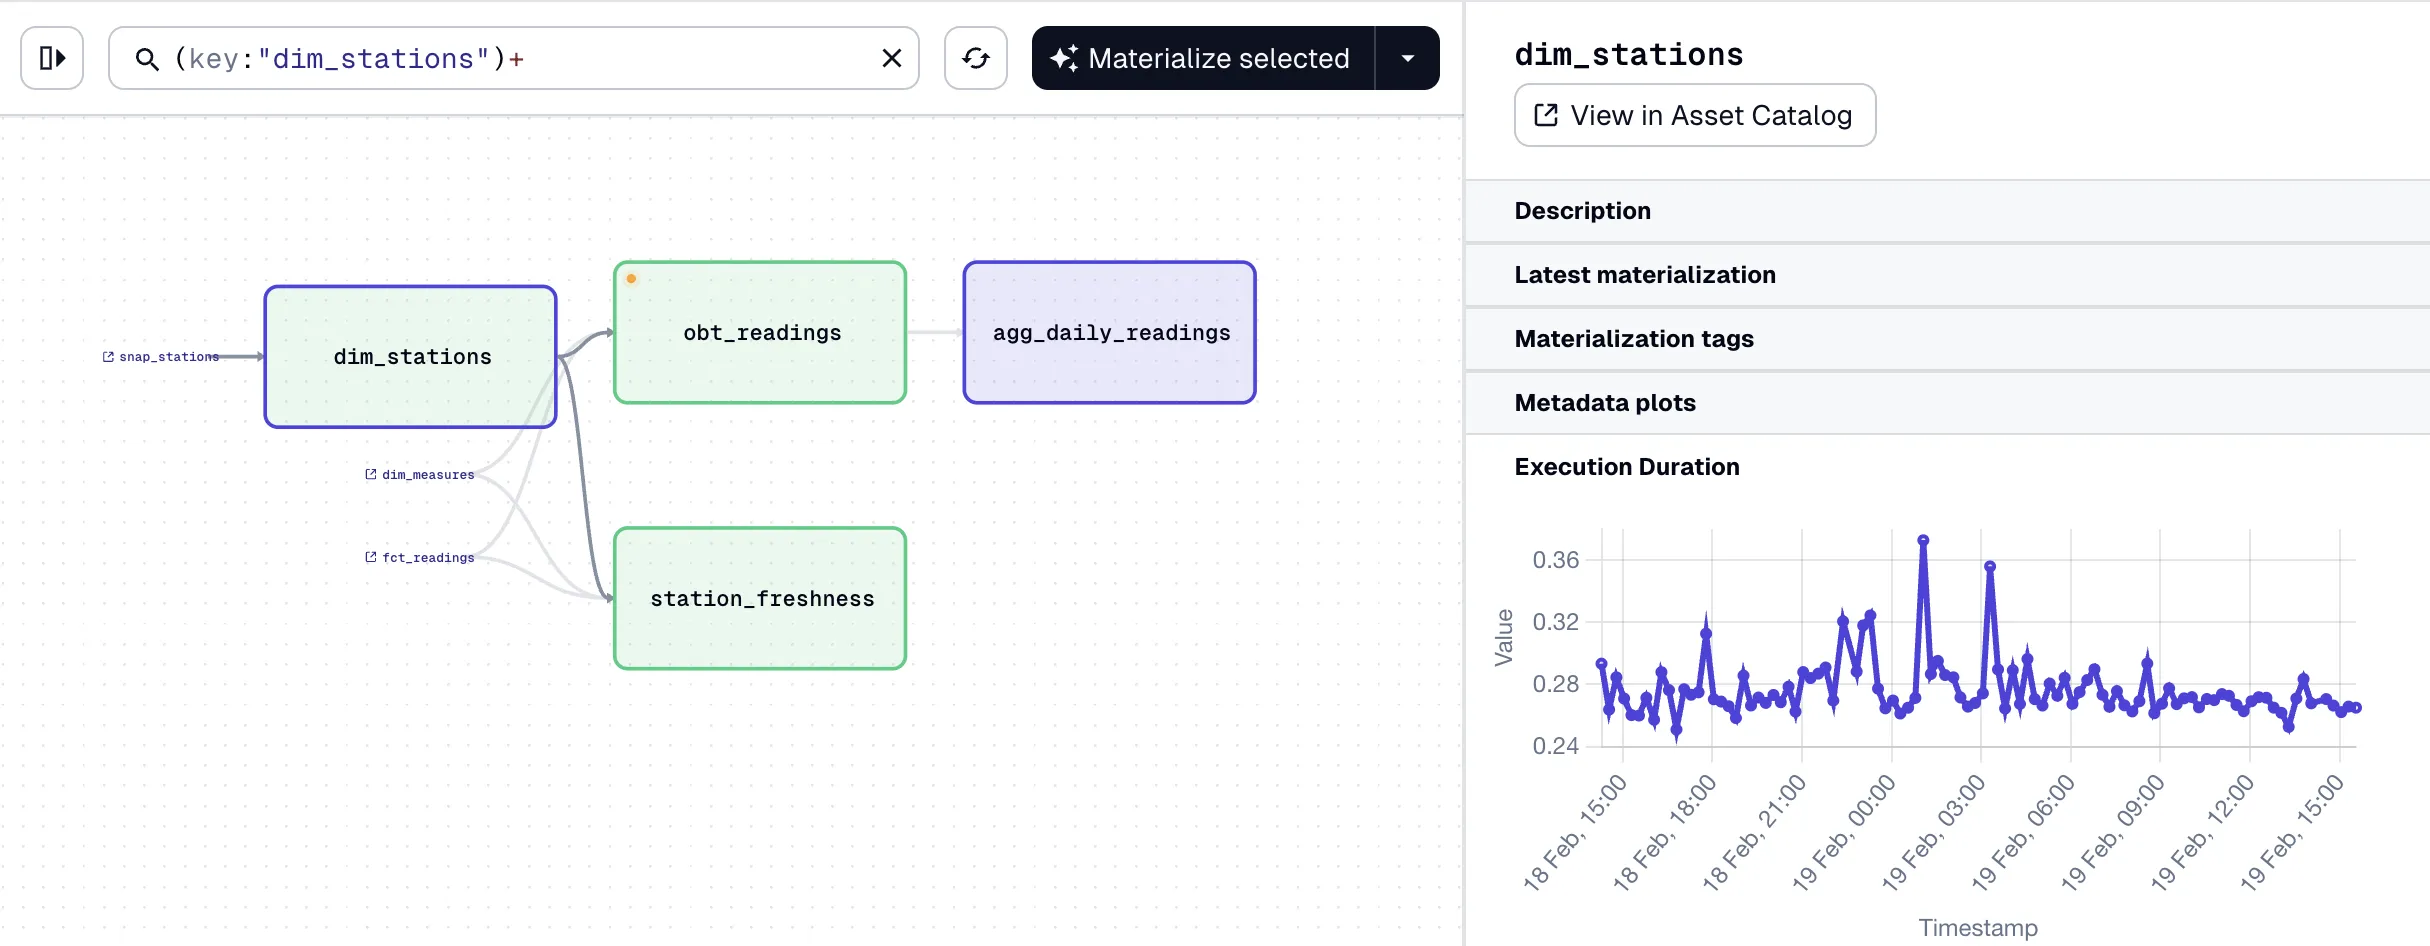2430x946 pixels.
Task: Select the obt_readings asset node
Action: (x=760, y=333)
